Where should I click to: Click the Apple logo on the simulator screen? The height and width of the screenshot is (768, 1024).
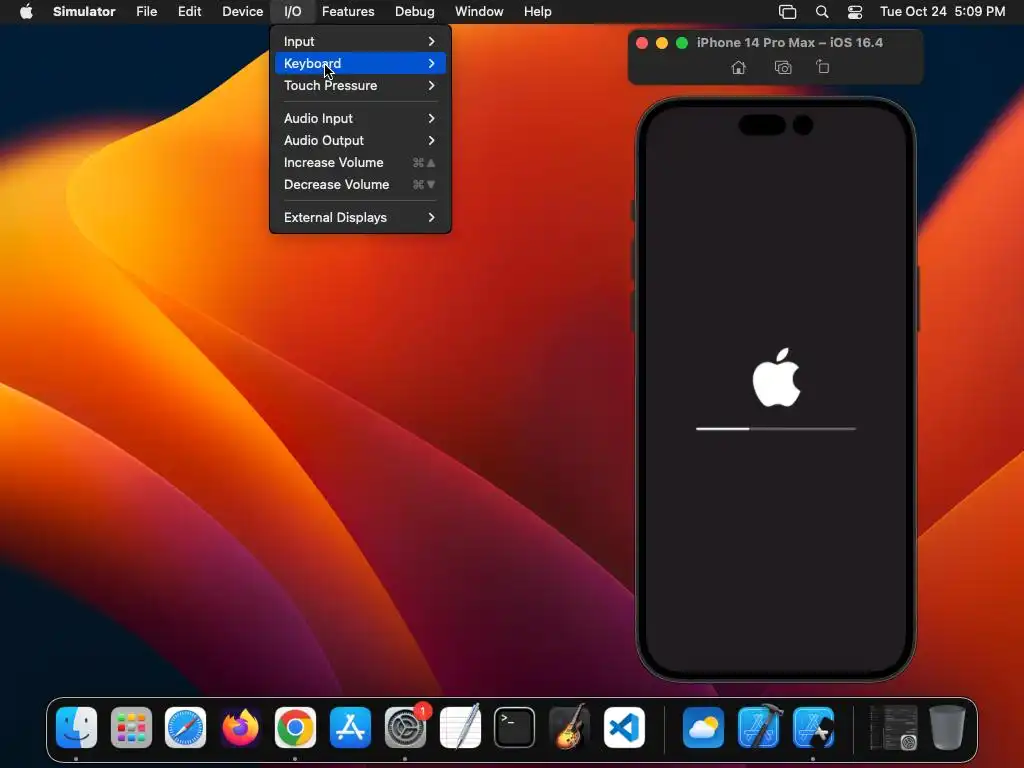point(776,377)
